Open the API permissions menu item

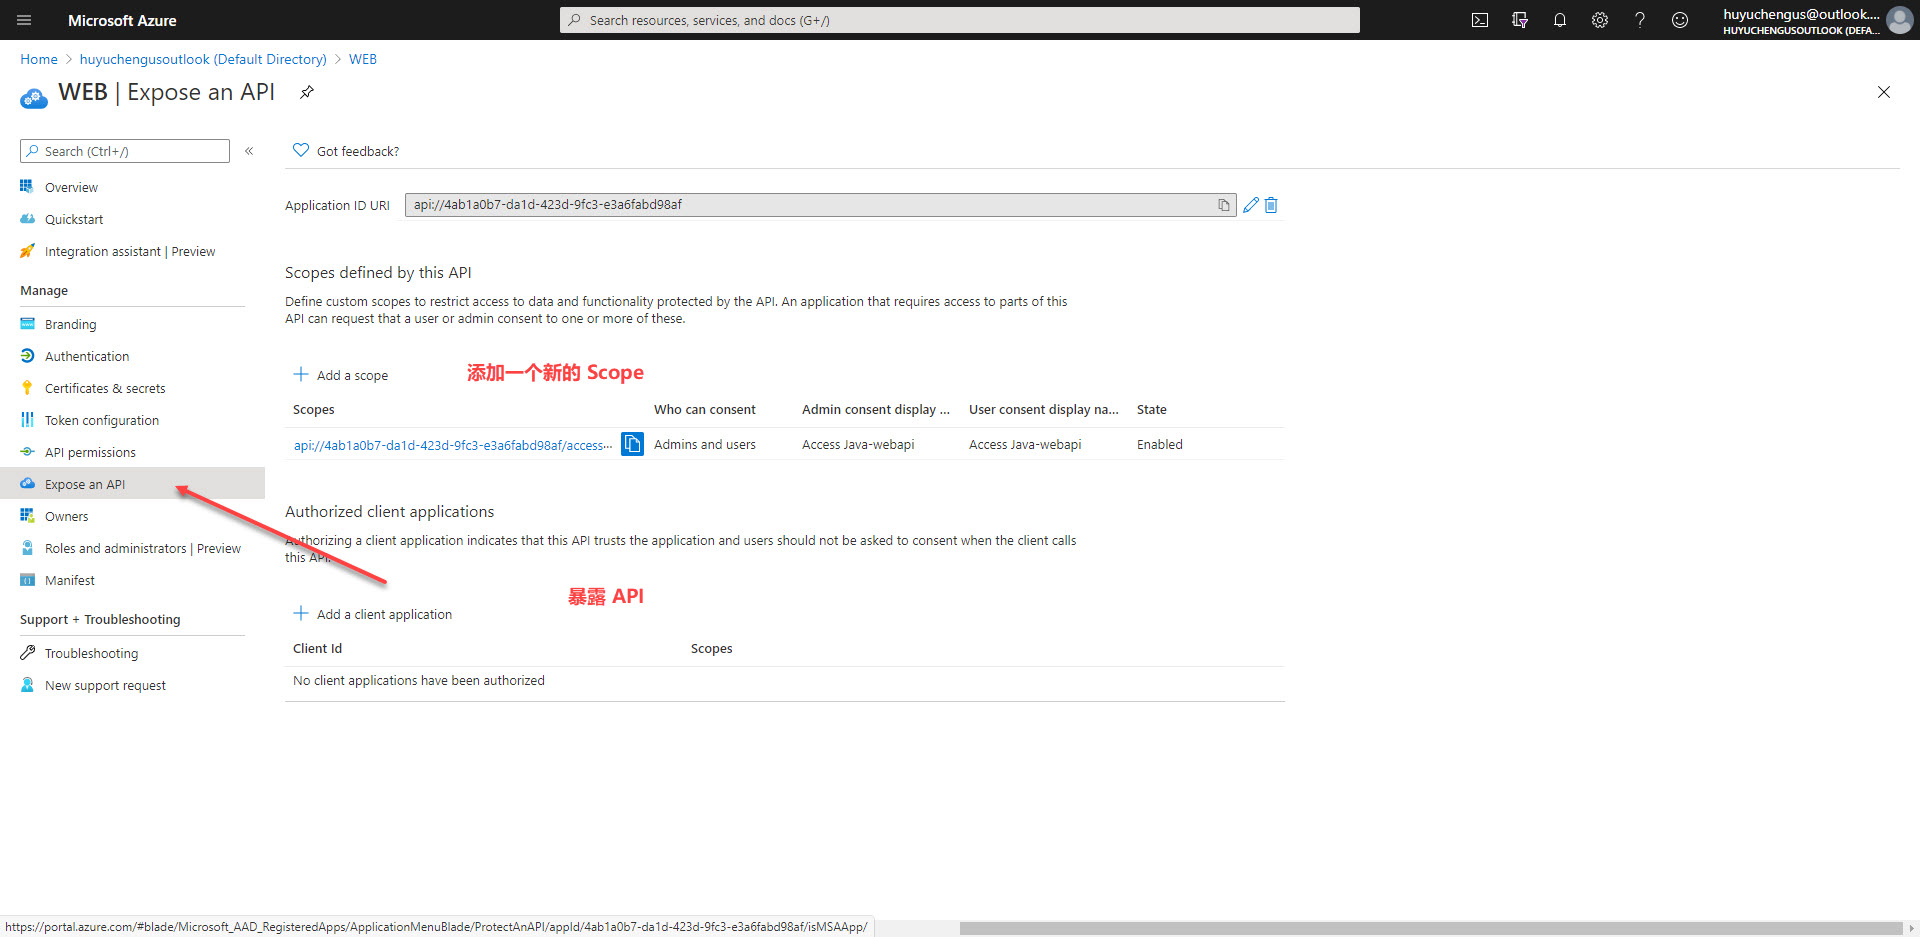[x=90, y=452]
